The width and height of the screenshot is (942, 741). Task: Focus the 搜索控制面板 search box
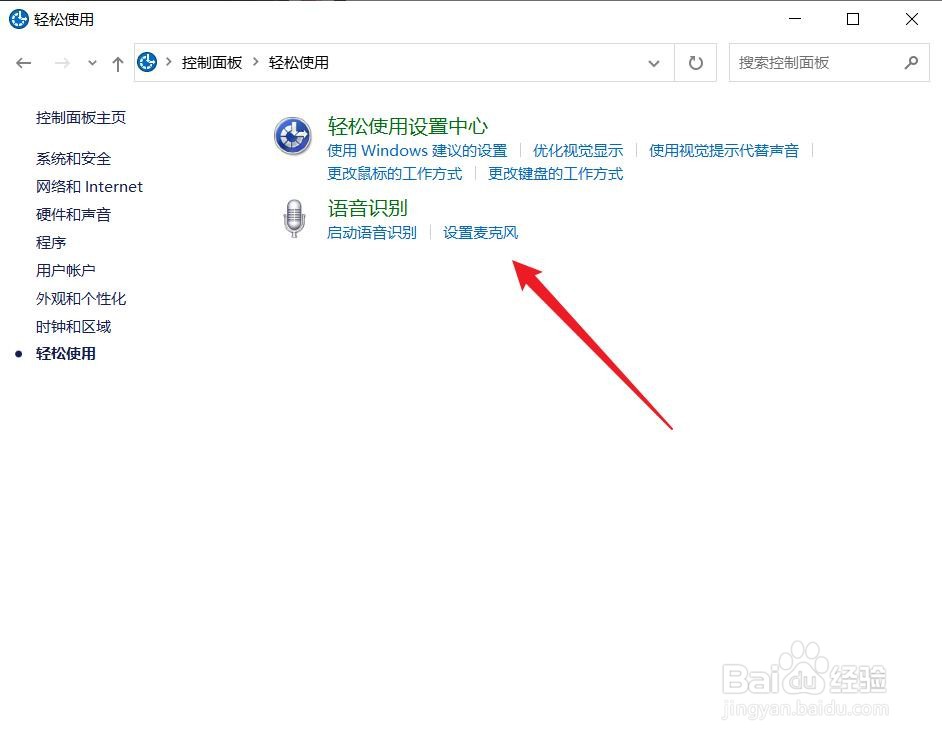tap(829, 63)
